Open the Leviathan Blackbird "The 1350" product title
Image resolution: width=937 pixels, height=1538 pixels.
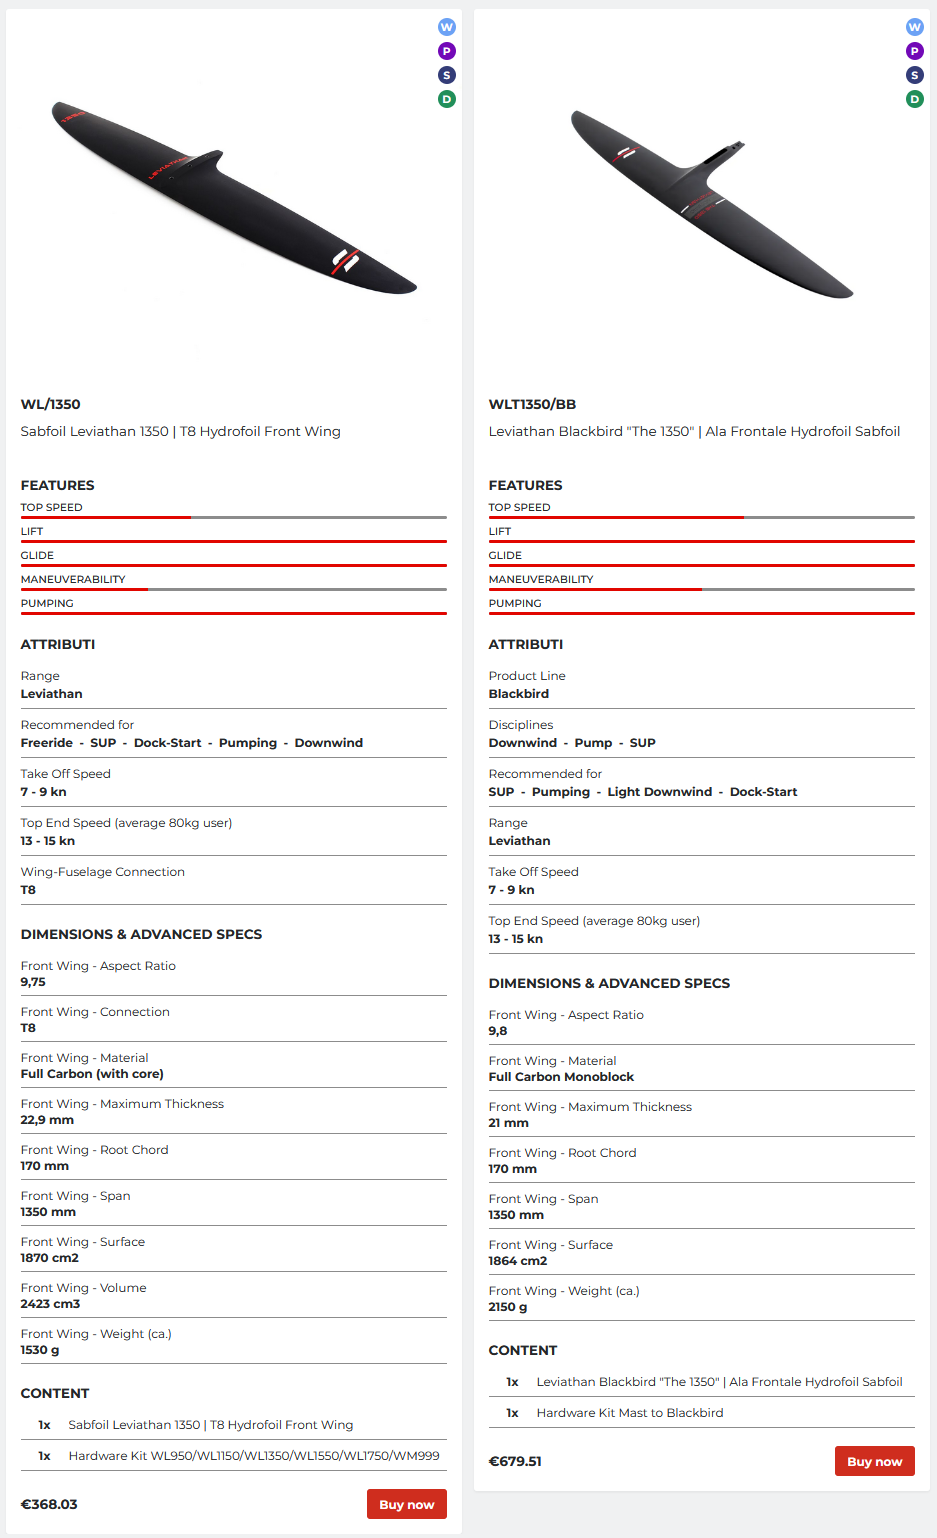694,431
